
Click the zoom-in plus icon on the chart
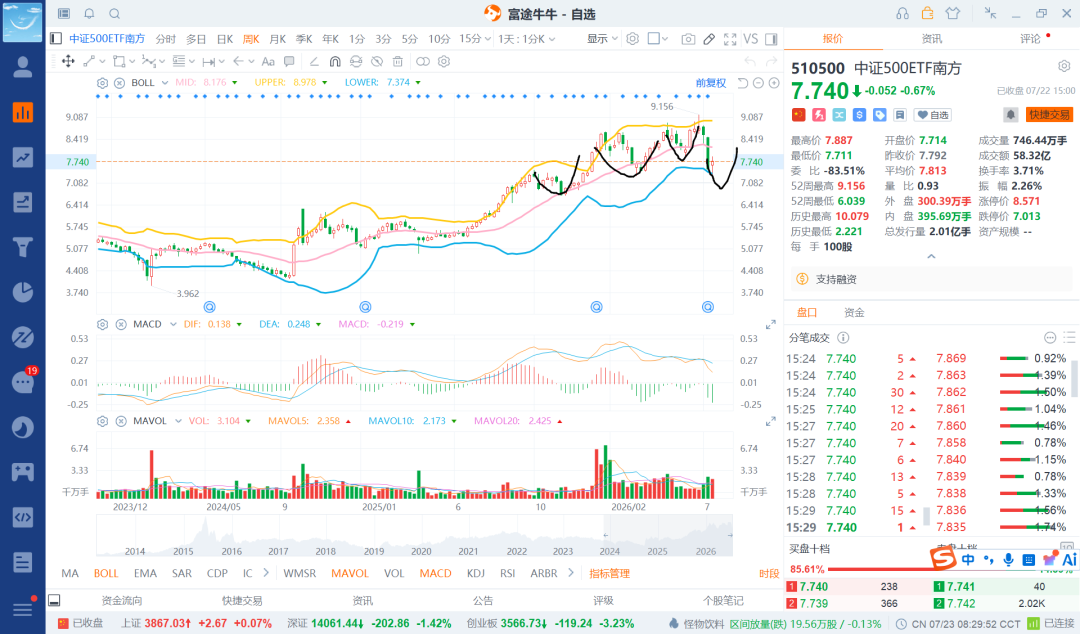pos(774,83)
